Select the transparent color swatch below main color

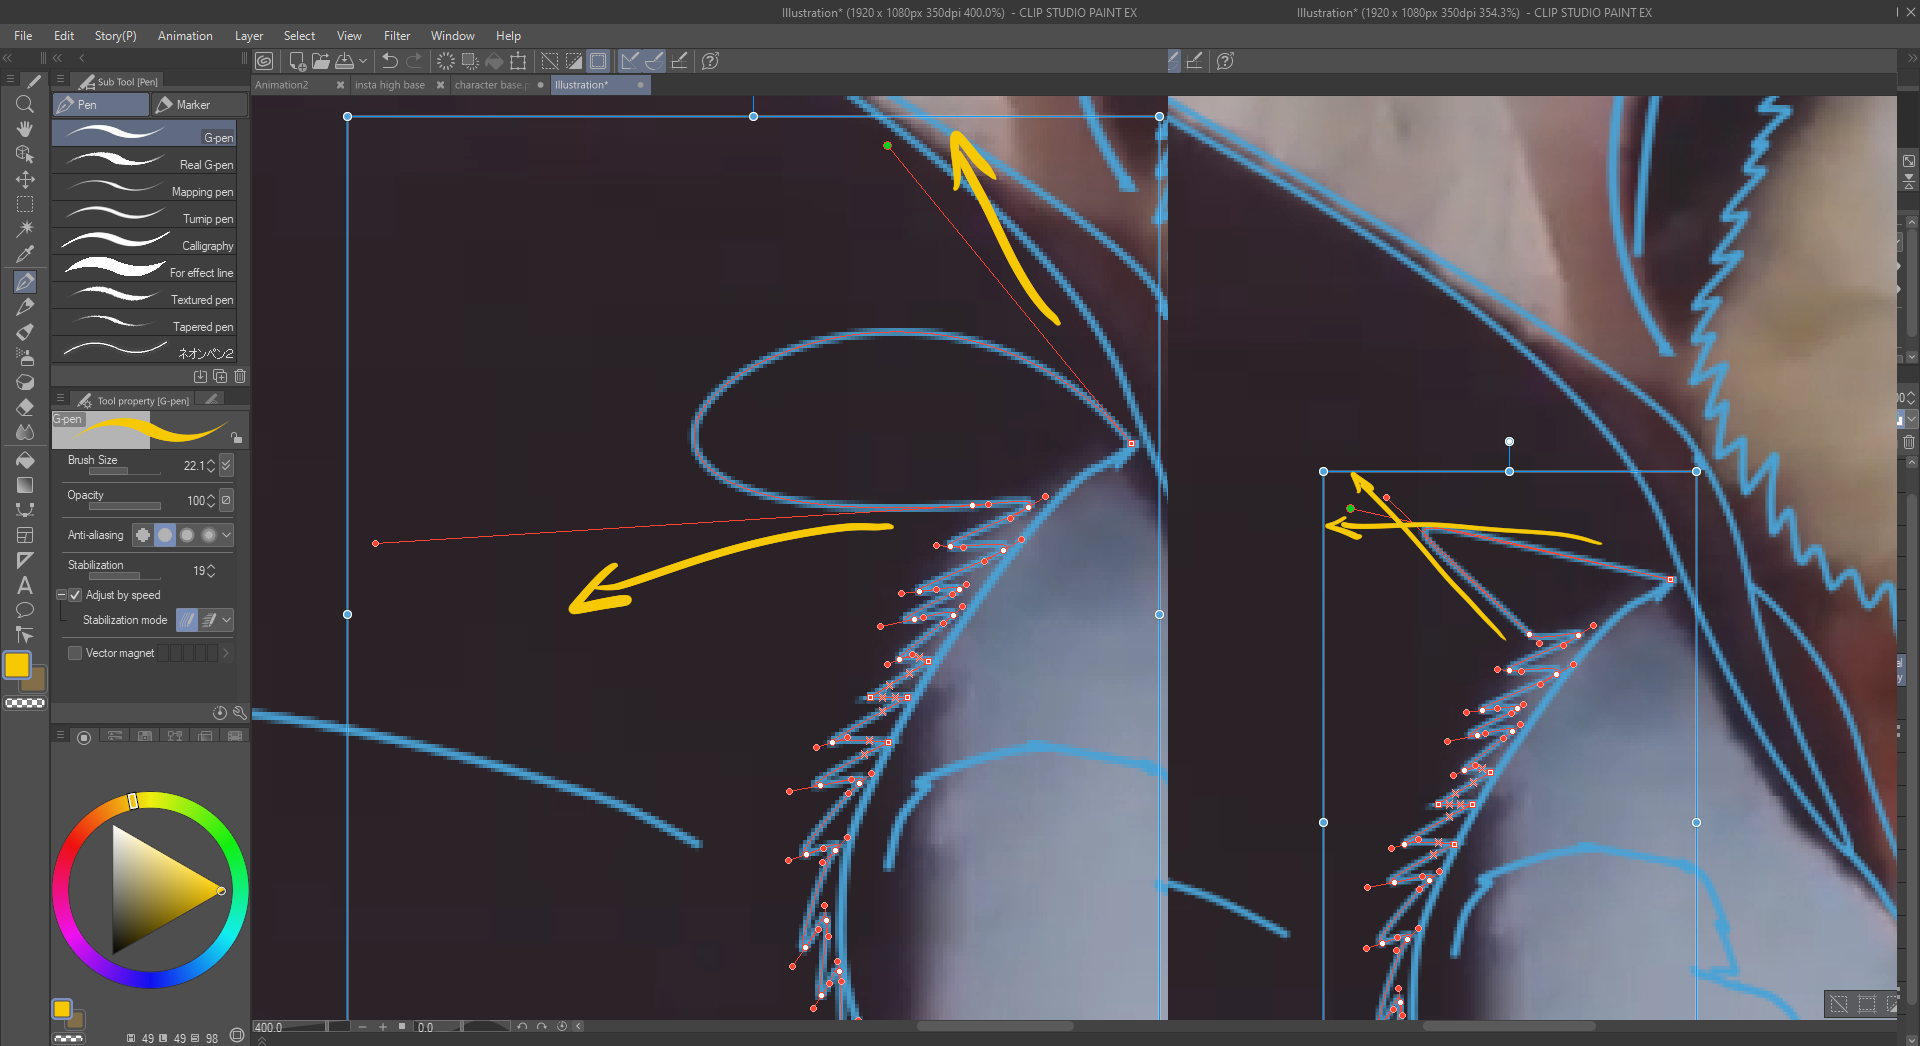click(25, 703)
